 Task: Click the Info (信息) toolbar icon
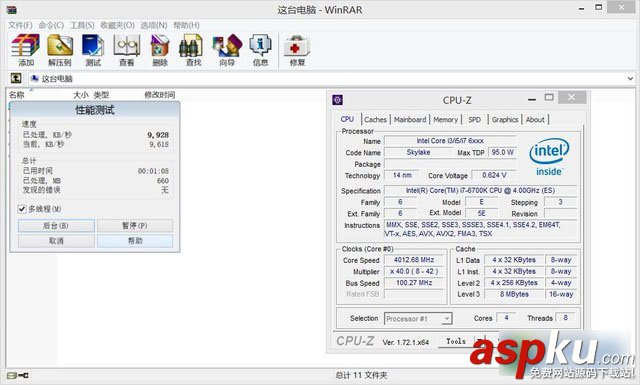[x=260, y=50]
